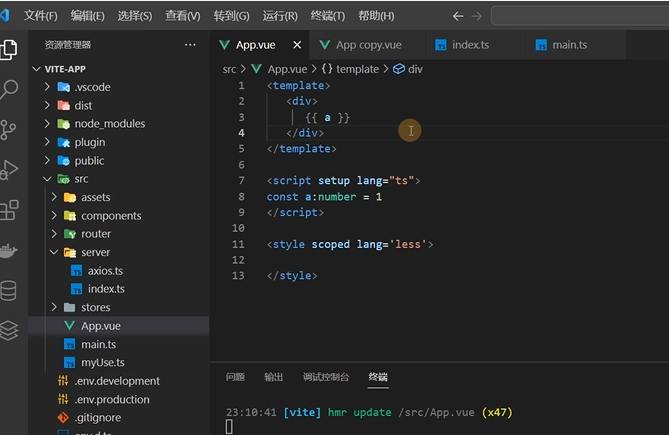669x435 pixels.
Task: Click the terminal cursor line
Action: coord(229,426)
